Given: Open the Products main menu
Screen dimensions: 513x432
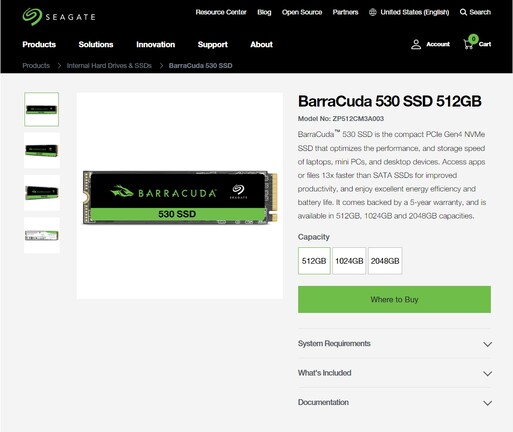Looking at the screenshot, I should pos(39,44).
